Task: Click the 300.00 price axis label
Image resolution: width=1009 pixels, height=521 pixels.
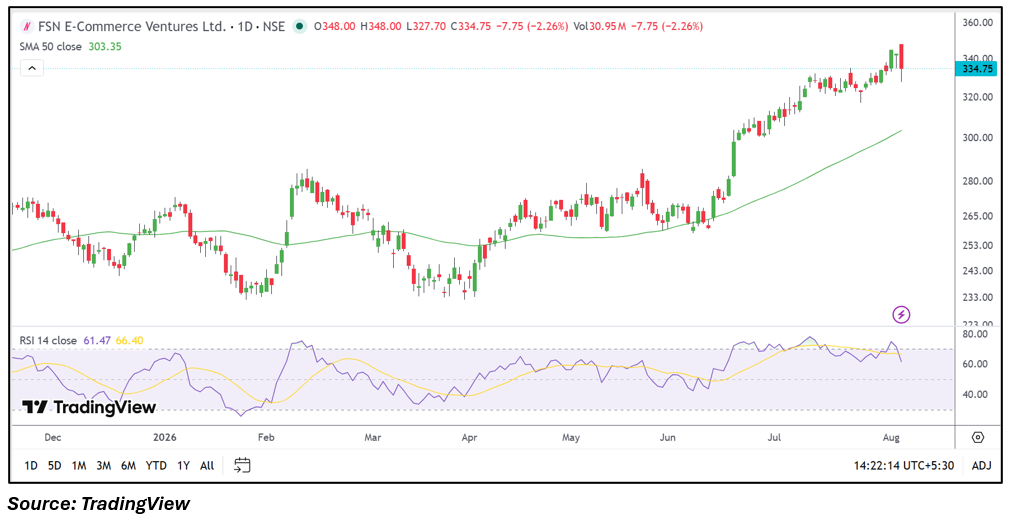Action: pyautogui.click(x=978, y=138)
